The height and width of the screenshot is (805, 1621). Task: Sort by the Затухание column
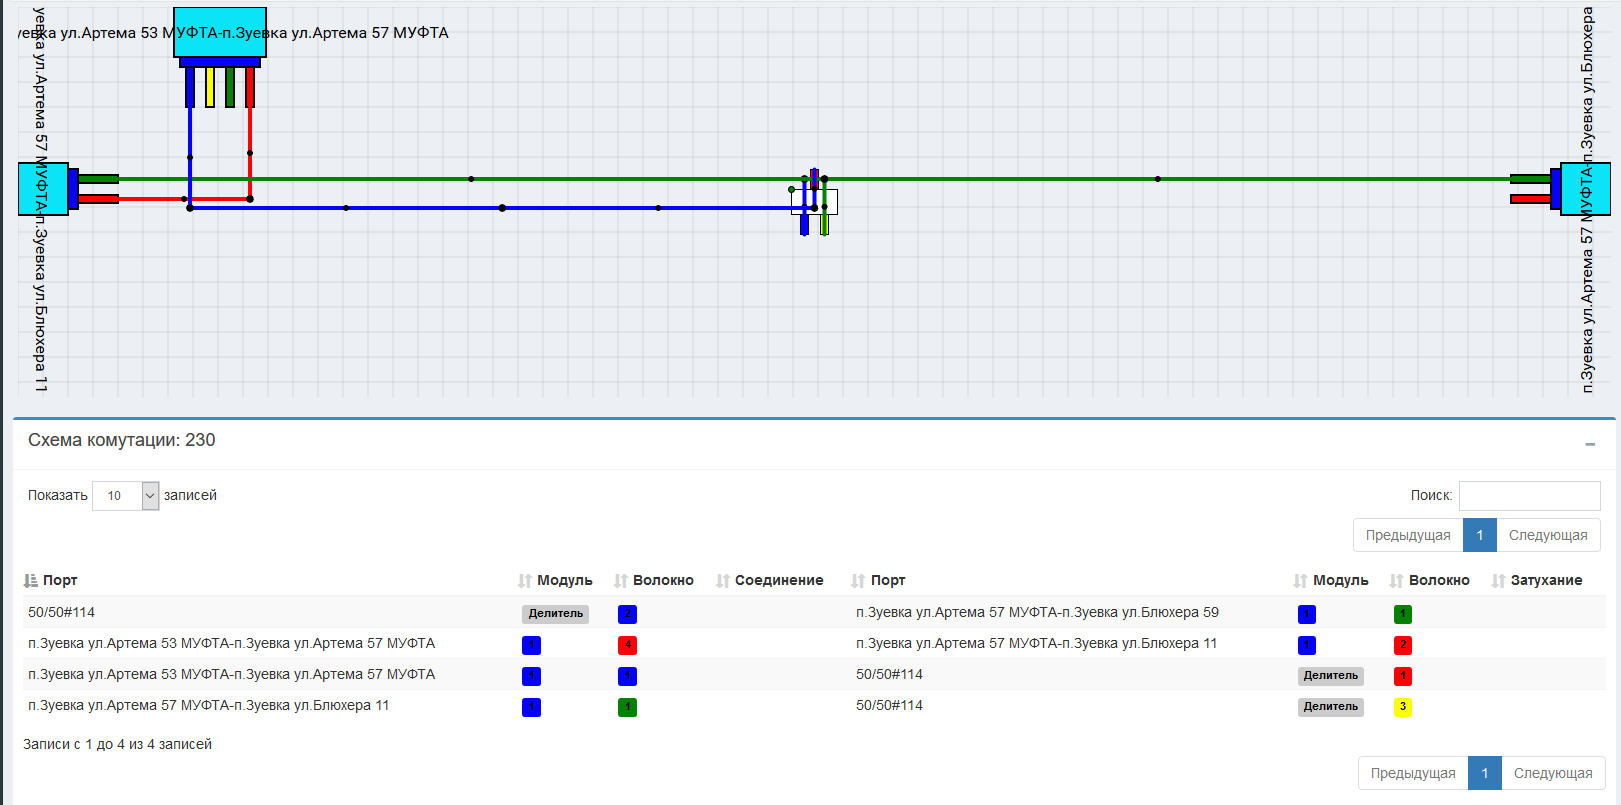1545,580
